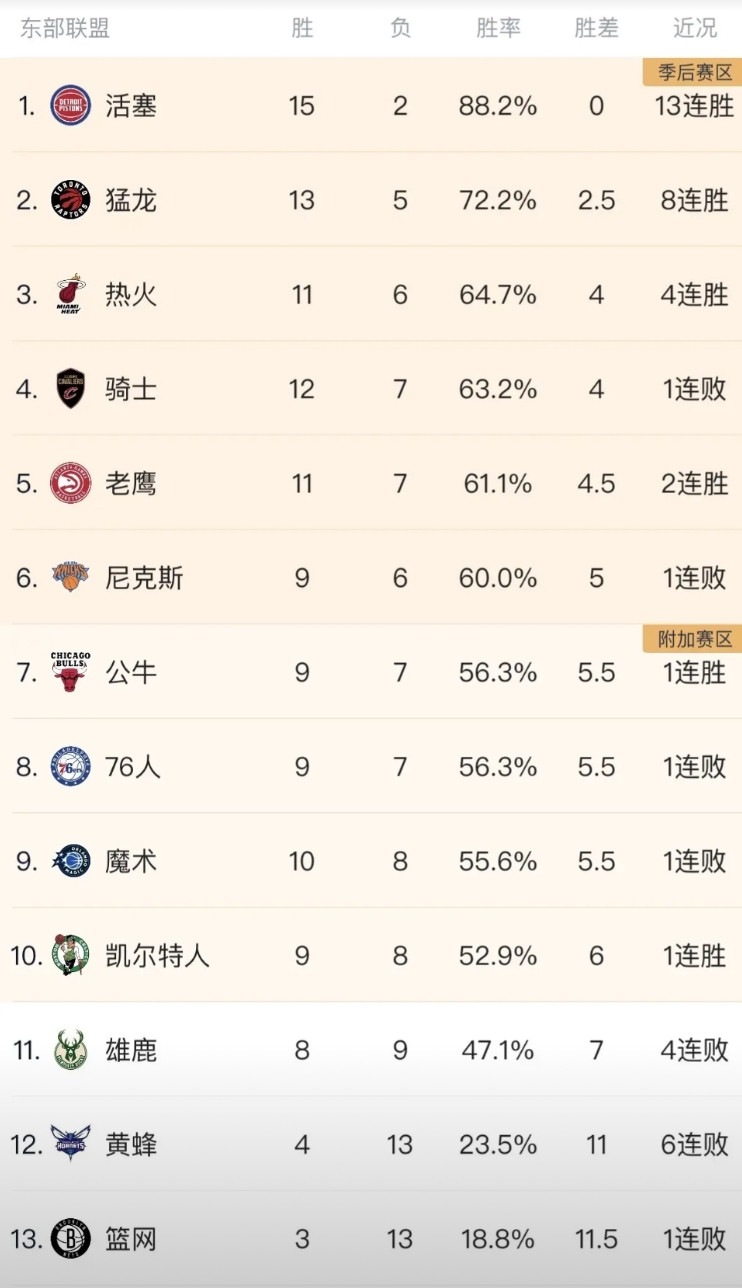Viewport: 742px width, 1288px height.
Task: Click the 附加赛区 play-in zone label
Action: point(692,639)
